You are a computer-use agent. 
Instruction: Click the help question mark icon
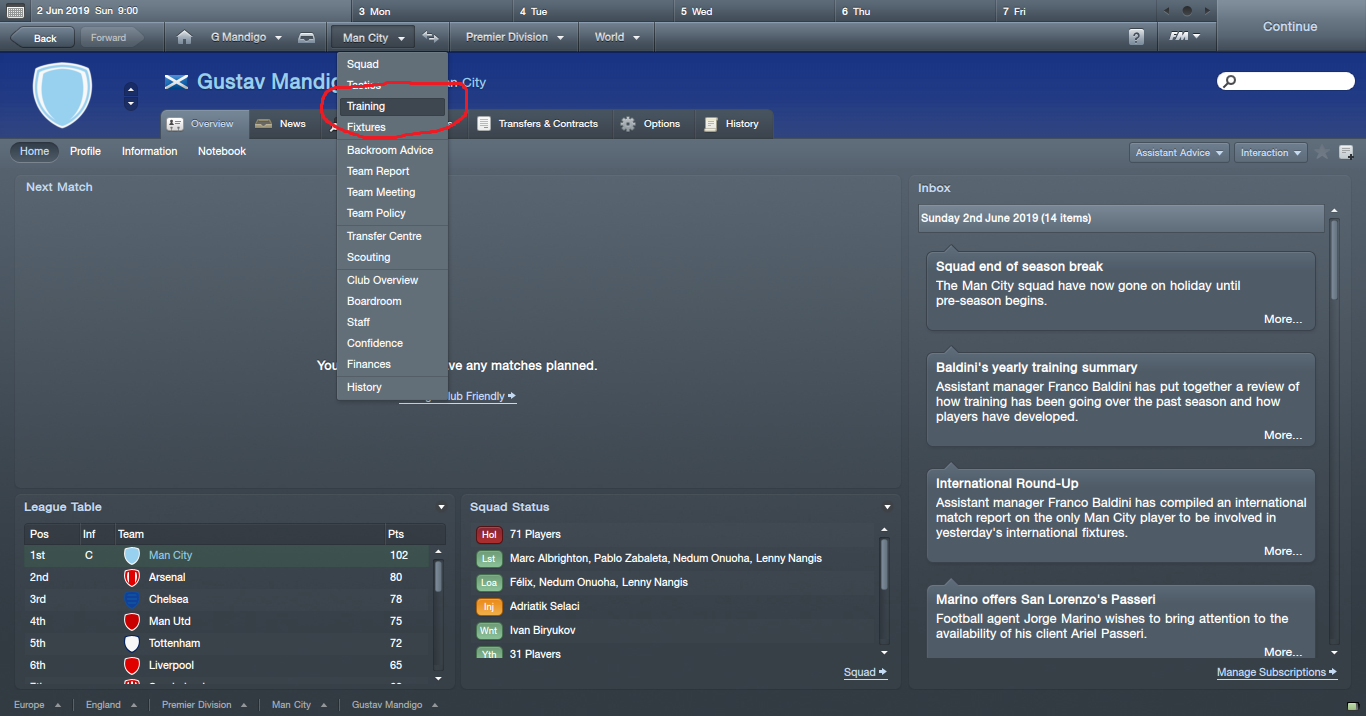click(1136, 37)
